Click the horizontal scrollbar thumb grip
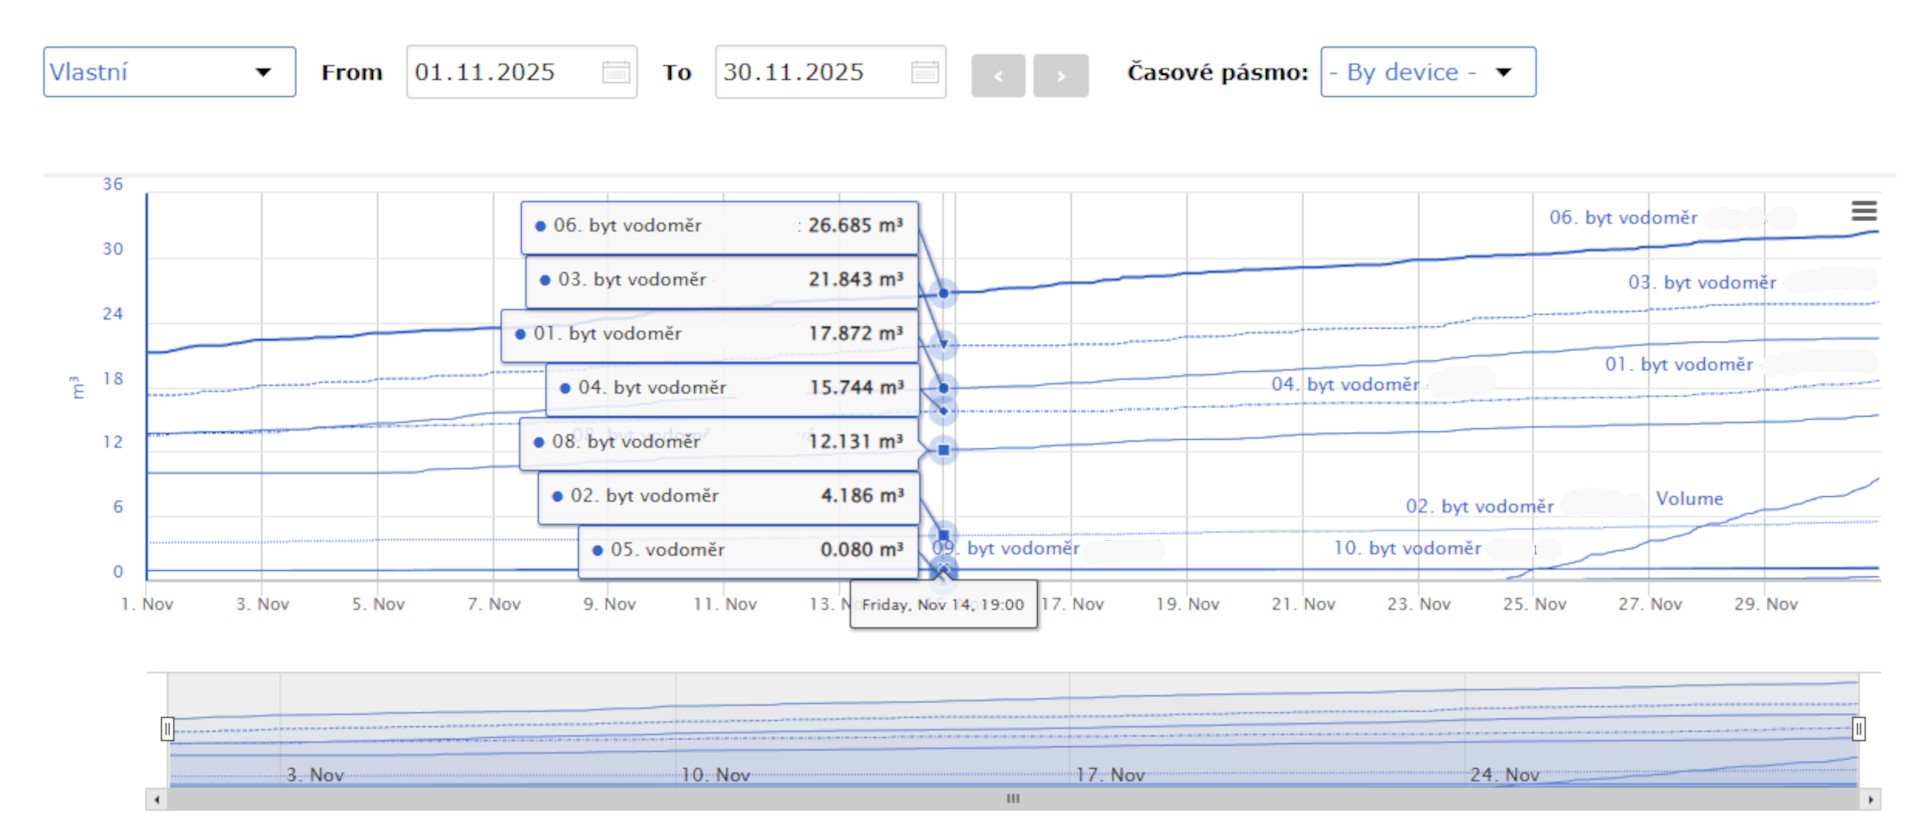The image size is (1920, 834). [x=1013, y=799]
